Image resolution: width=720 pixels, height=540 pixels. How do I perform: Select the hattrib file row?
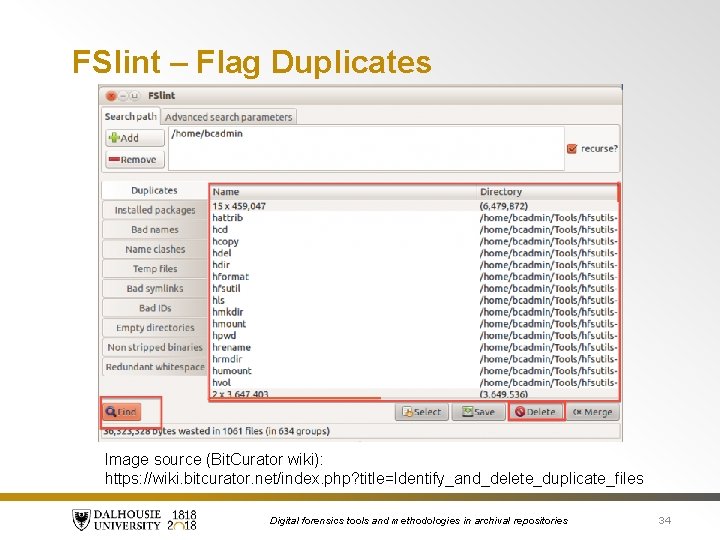pos(414,218)
